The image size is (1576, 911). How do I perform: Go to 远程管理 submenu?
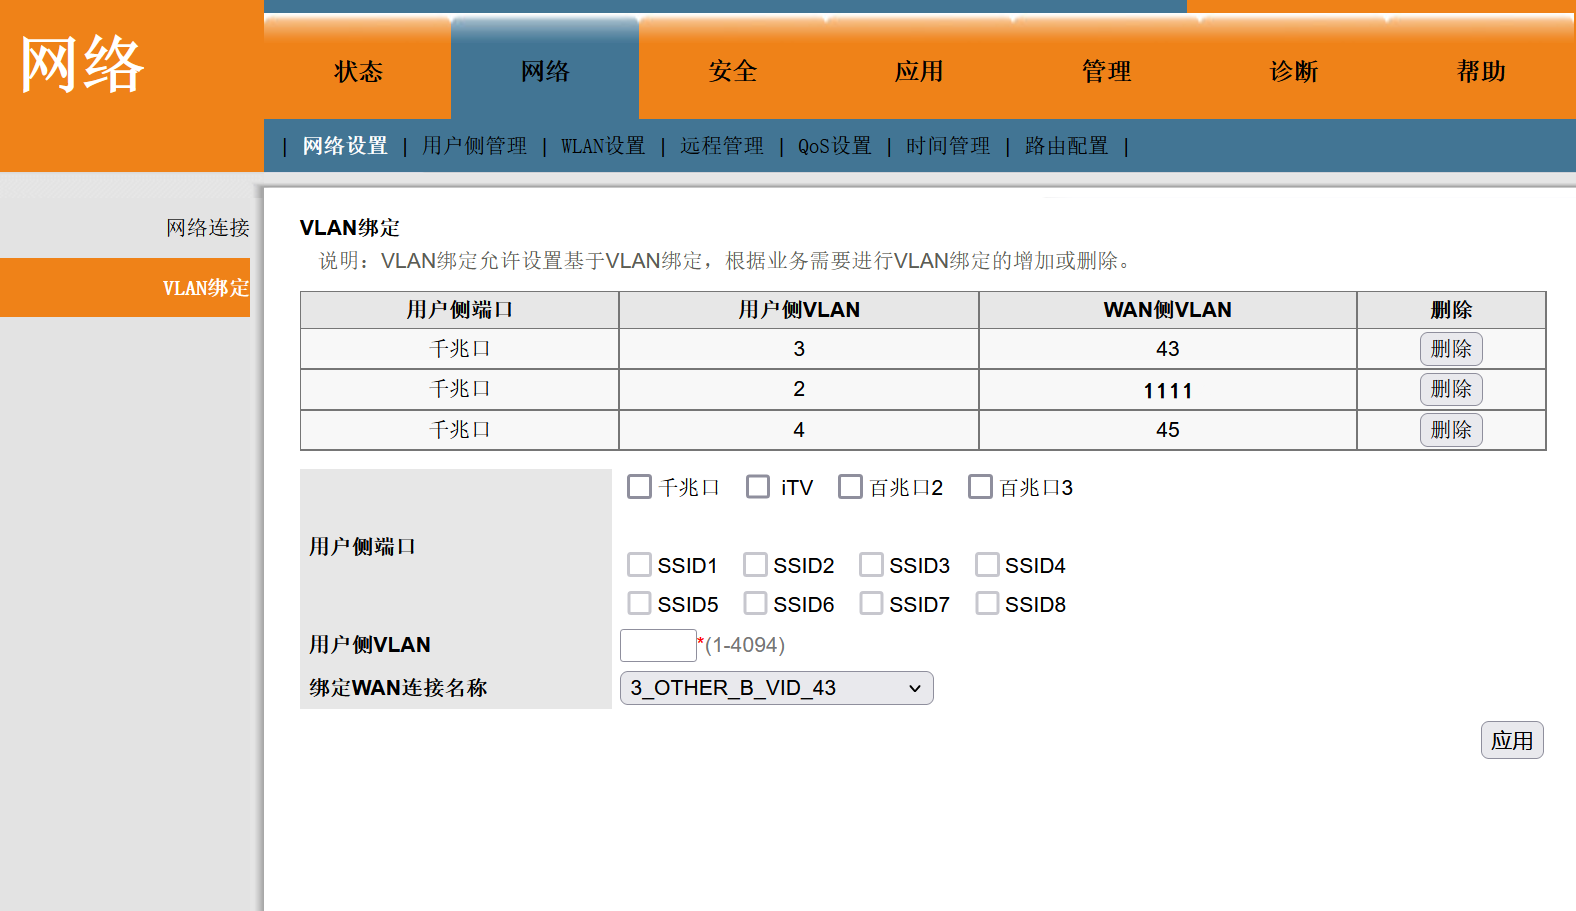(x=721, y=146)
